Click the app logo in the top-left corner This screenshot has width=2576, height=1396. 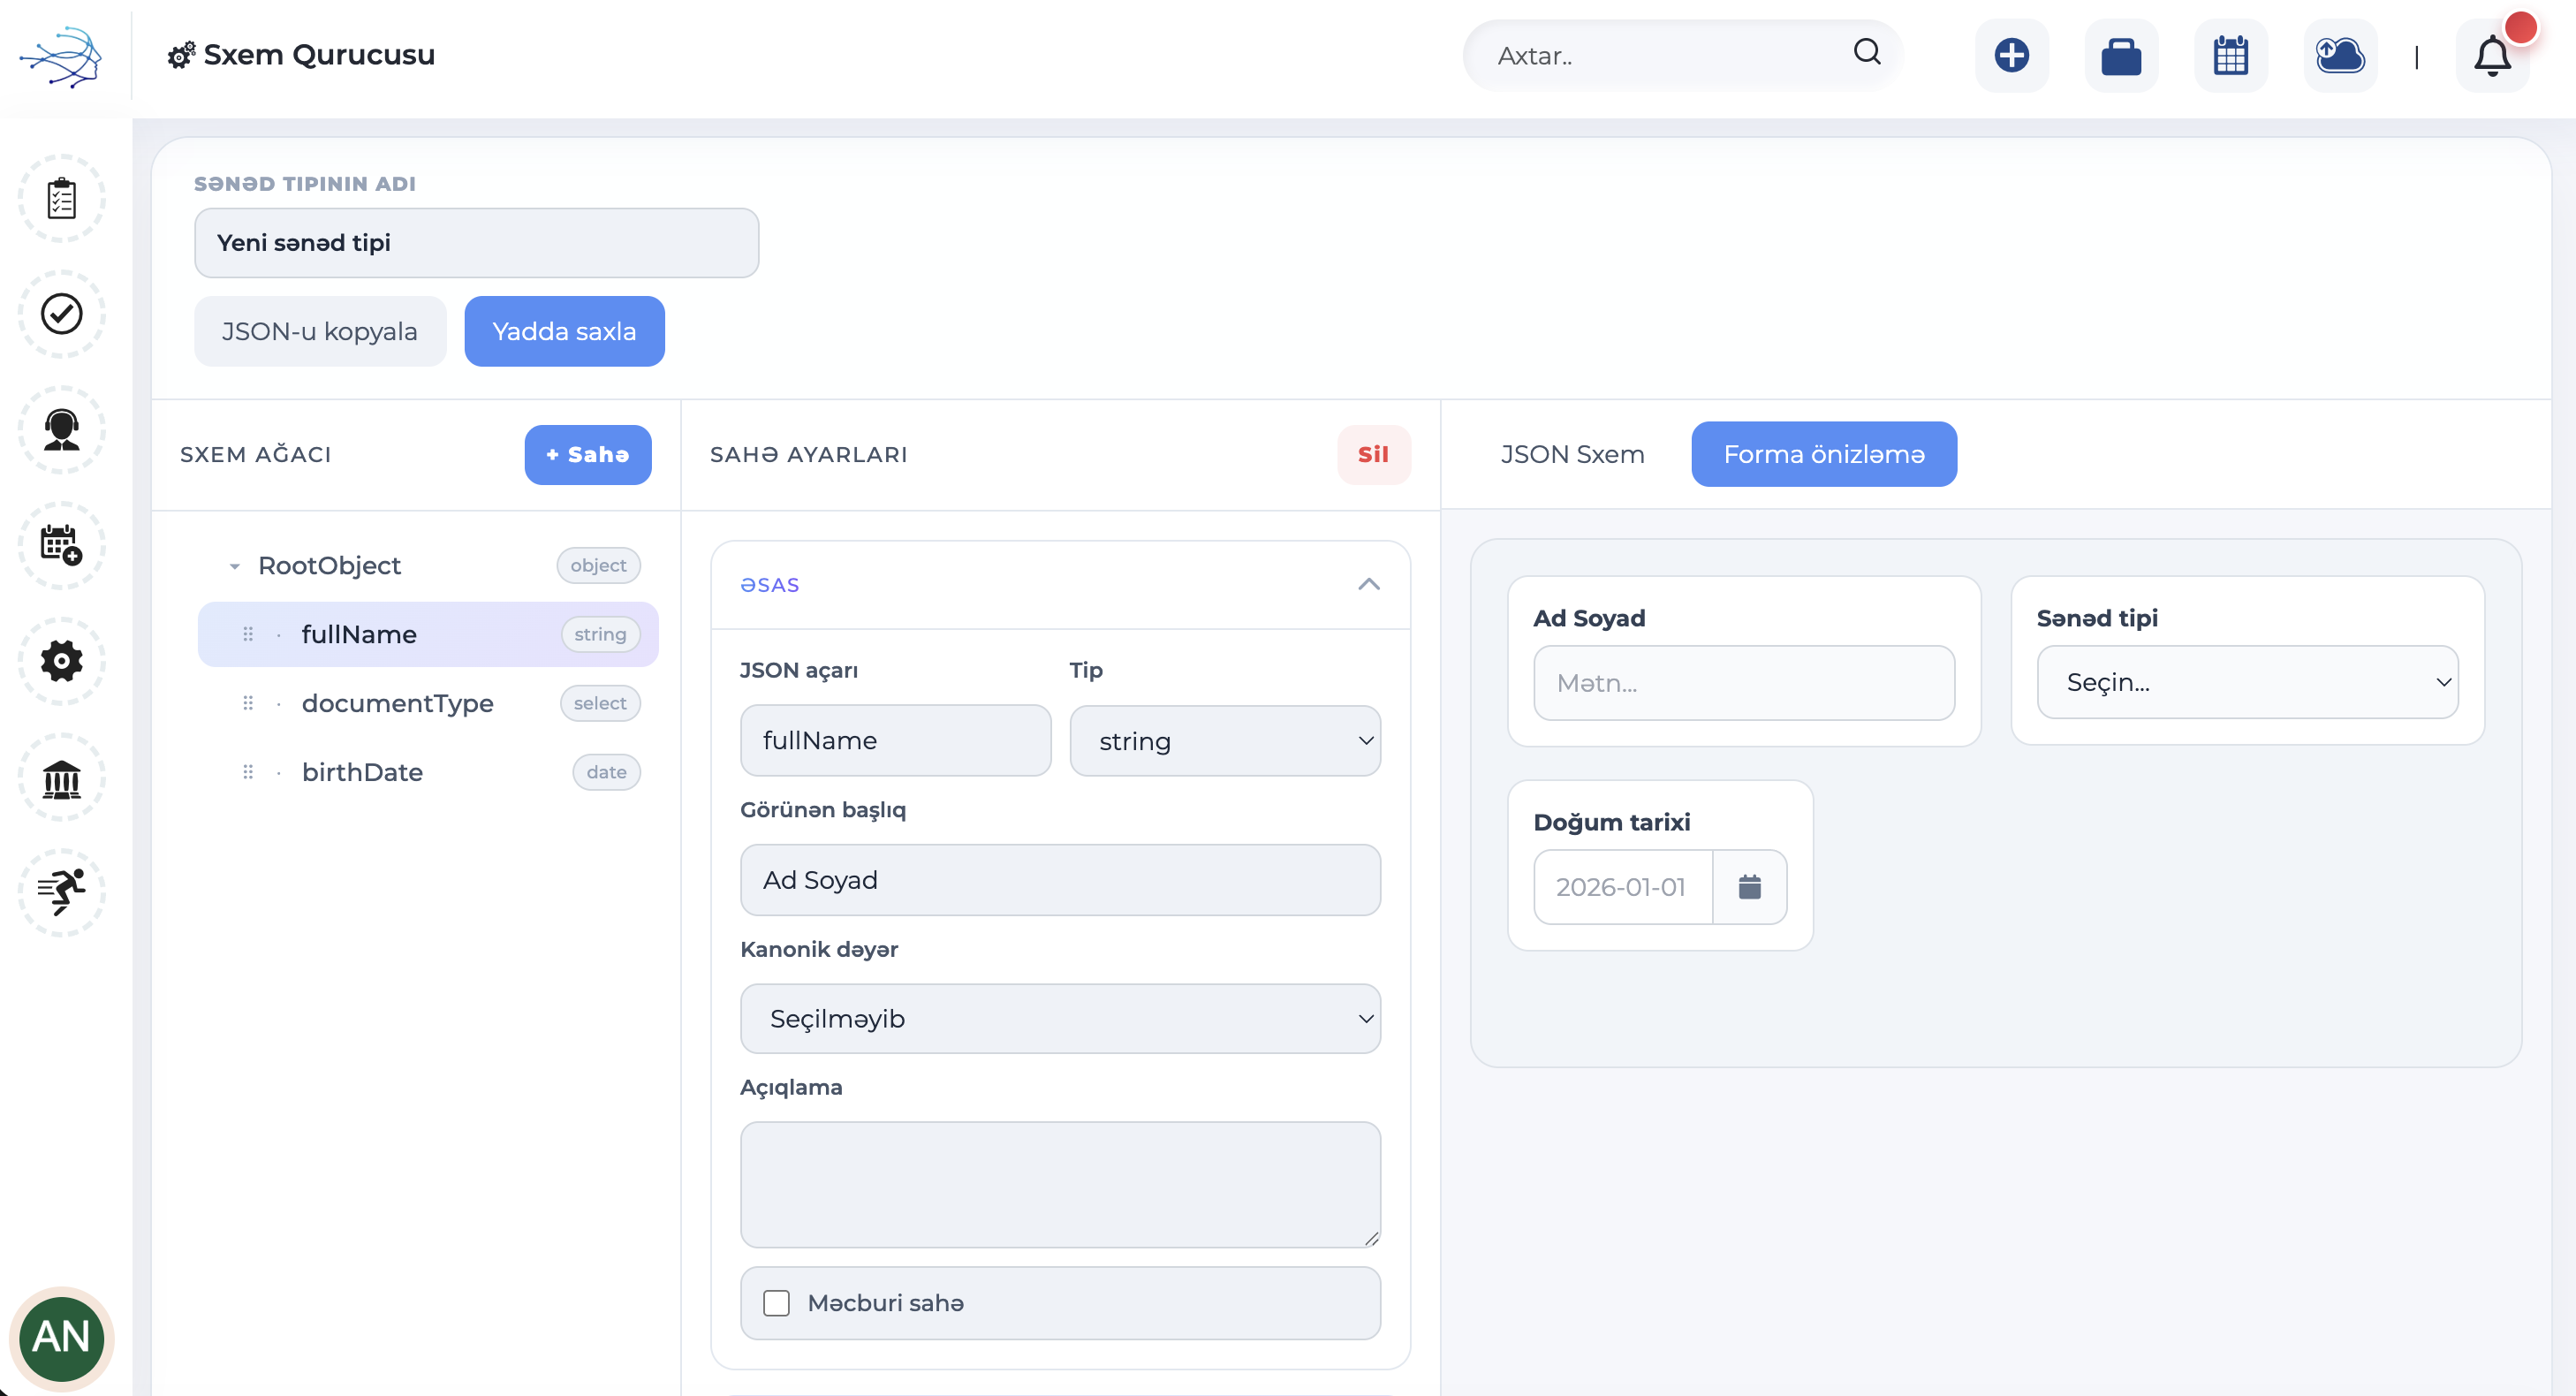(x=61, y=57)
